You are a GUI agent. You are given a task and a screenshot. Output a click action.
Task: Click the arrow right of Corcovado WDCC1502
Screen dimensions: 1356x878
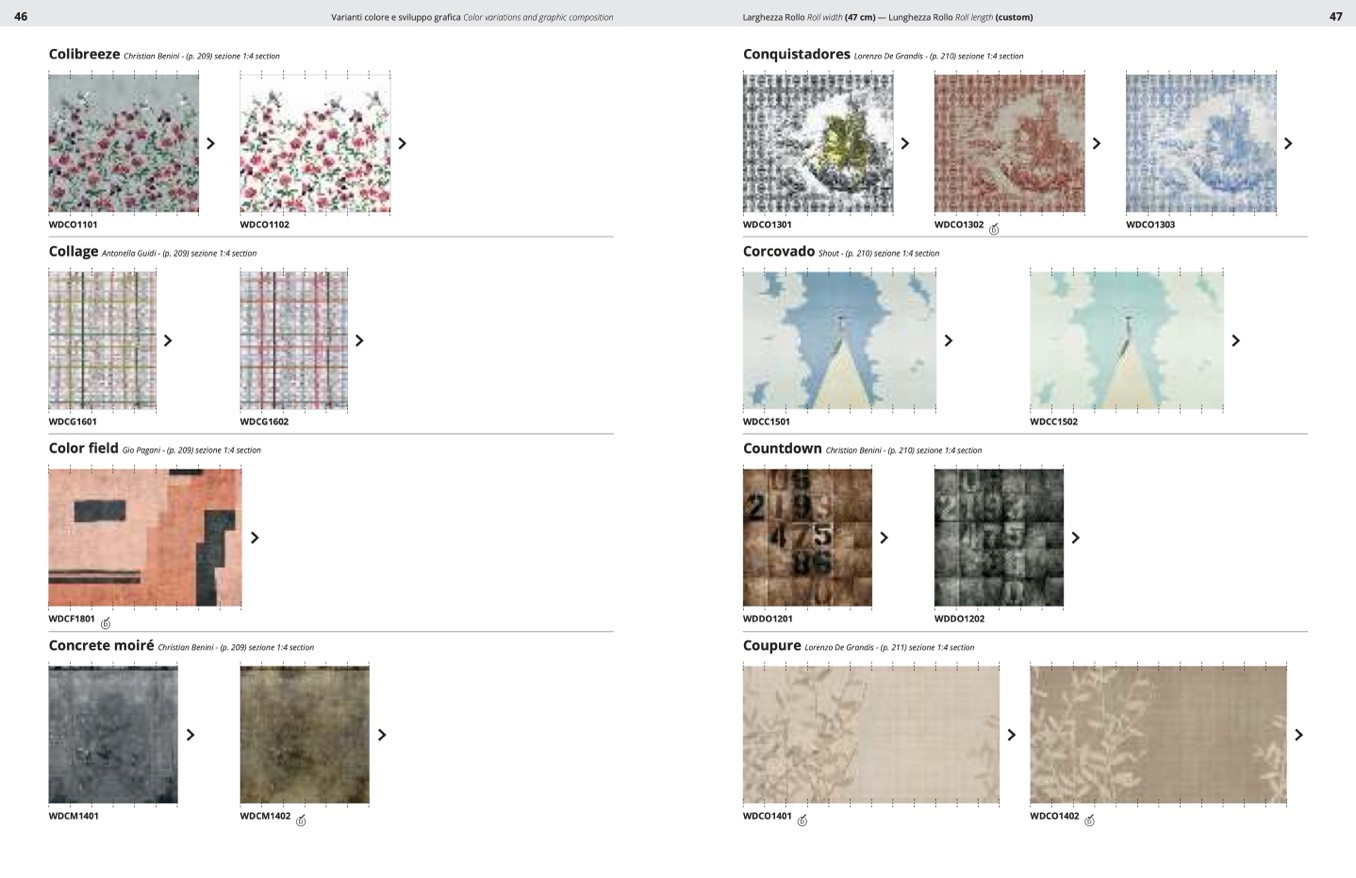[1236, 340]
